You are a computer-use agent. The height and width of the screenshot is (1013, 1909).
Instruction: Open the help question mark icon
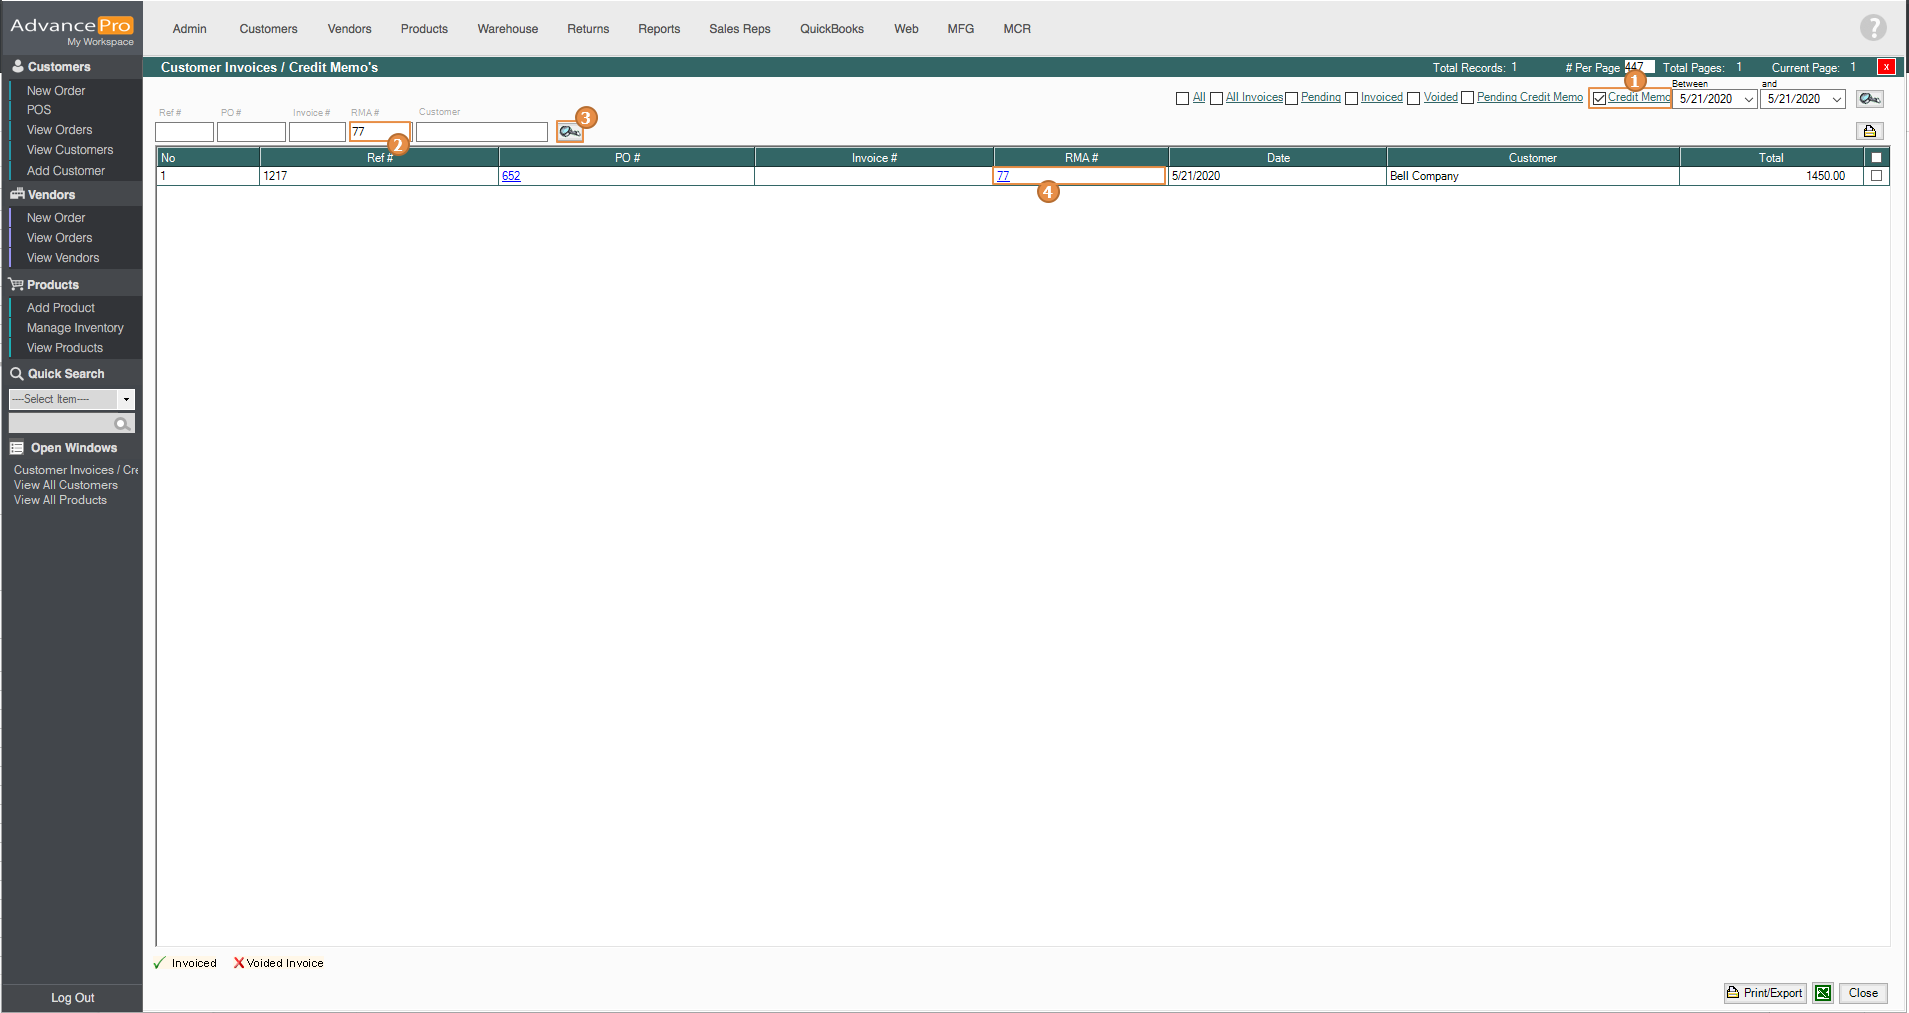[x=1872, y=28]
